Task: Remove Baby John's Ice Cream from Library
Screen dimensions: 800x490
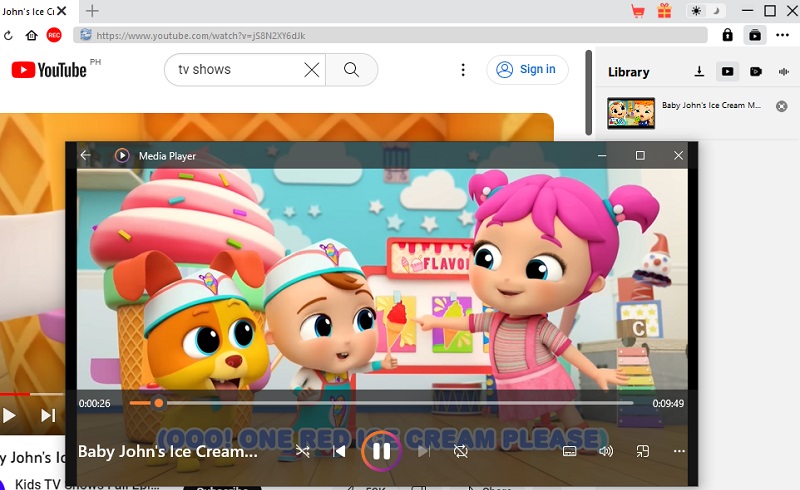Action: (x=781, y=106)
